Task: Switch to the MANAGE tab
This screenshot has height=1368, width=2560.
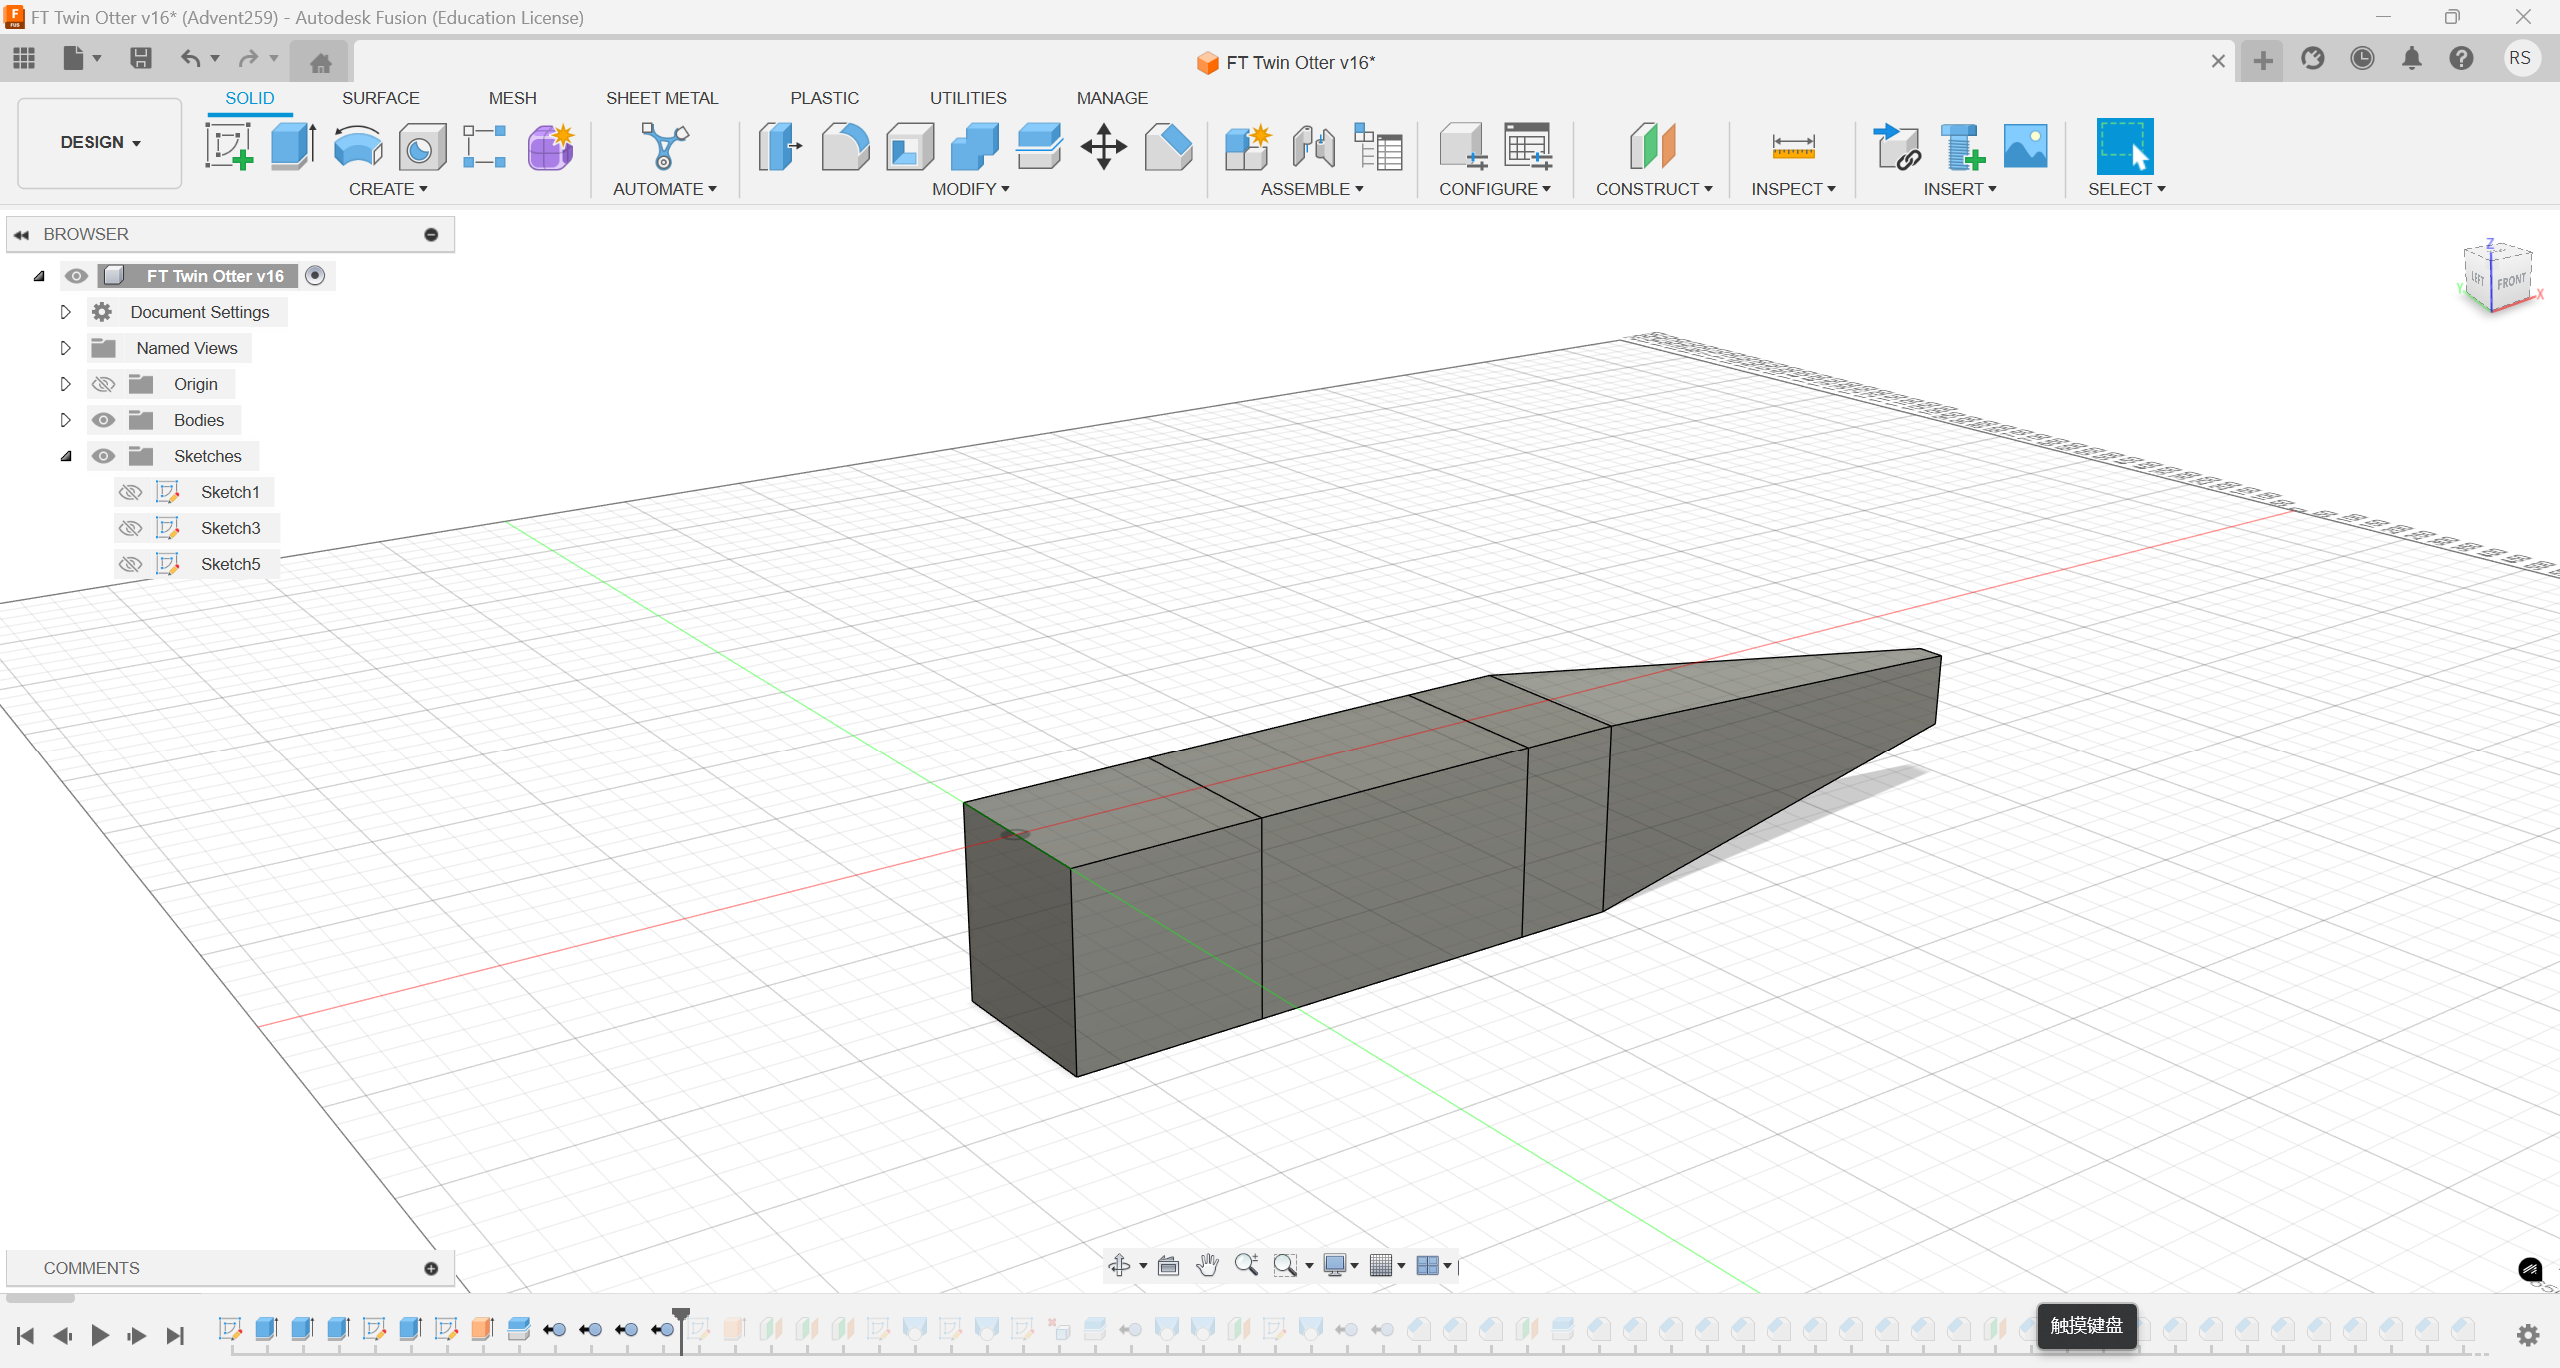Action: (1112, 98)
